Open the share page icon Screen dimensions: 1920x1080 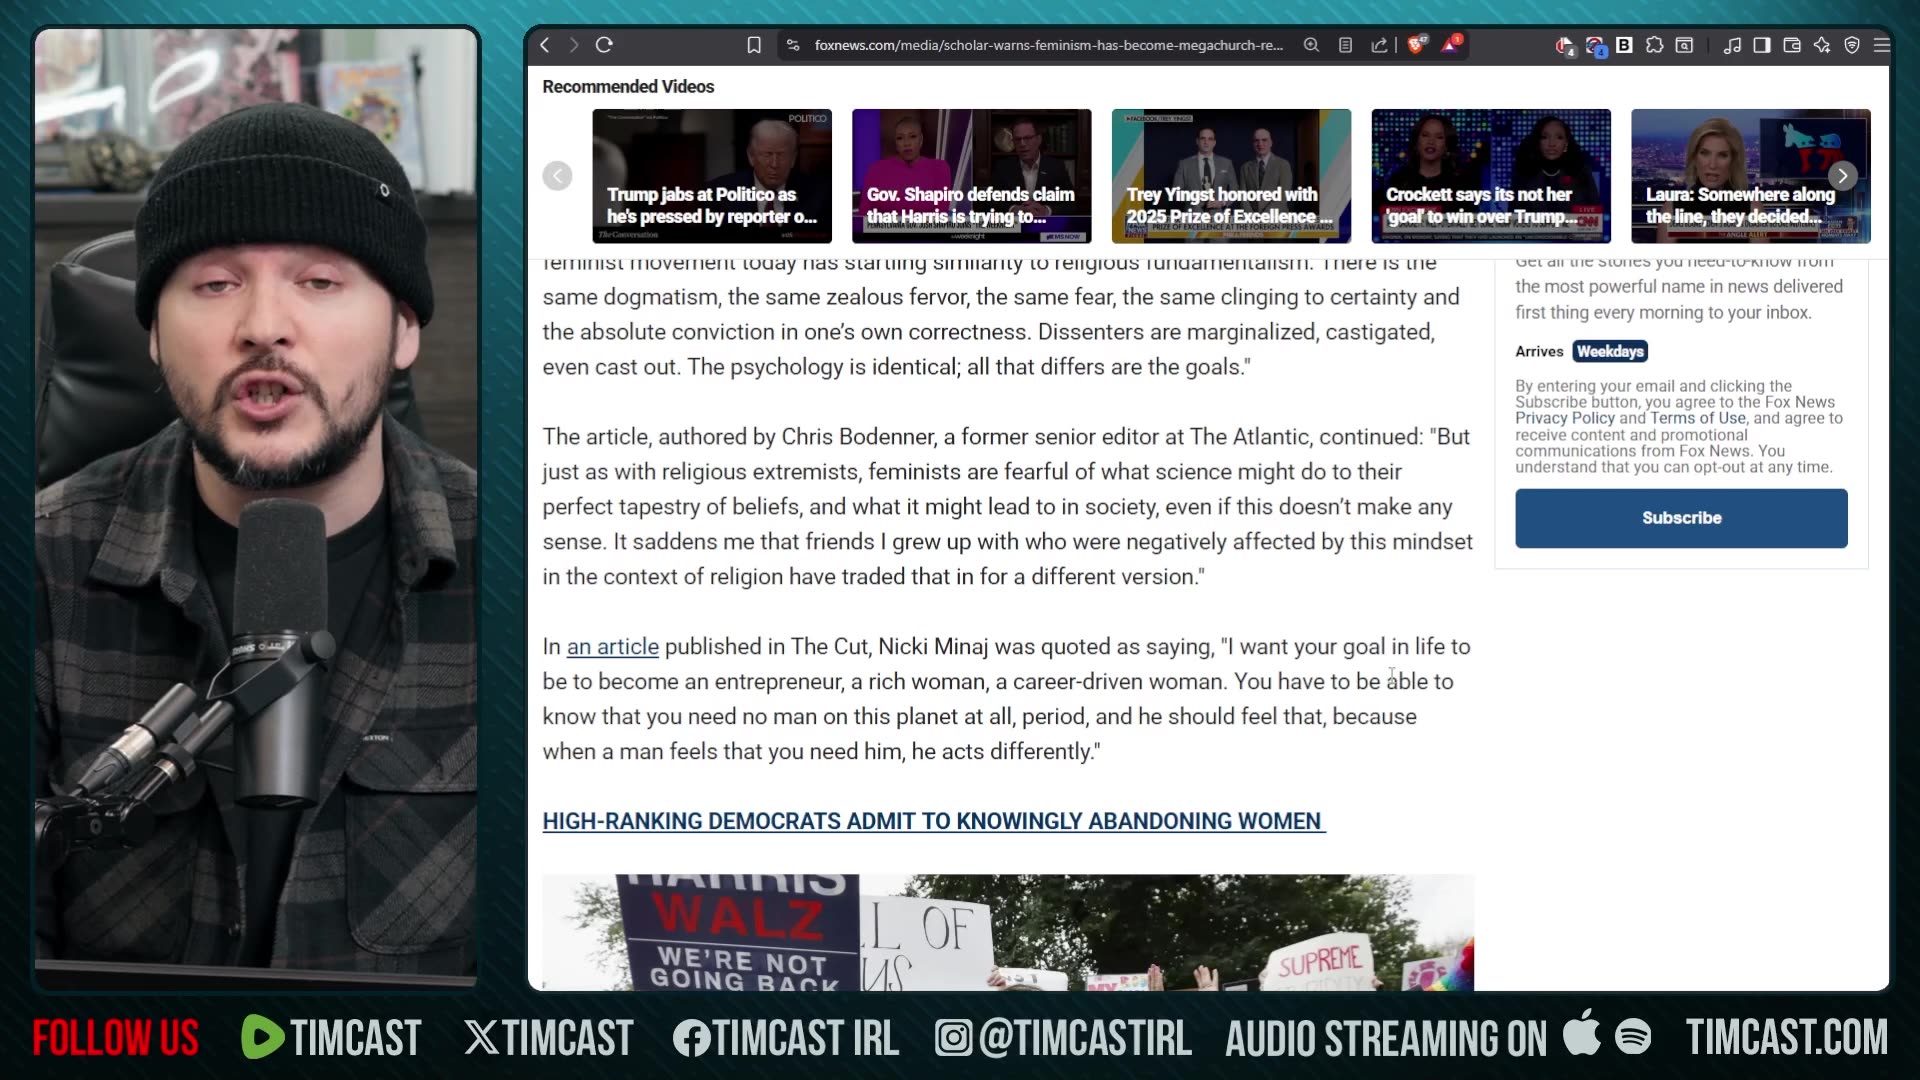pos(1379,45)
